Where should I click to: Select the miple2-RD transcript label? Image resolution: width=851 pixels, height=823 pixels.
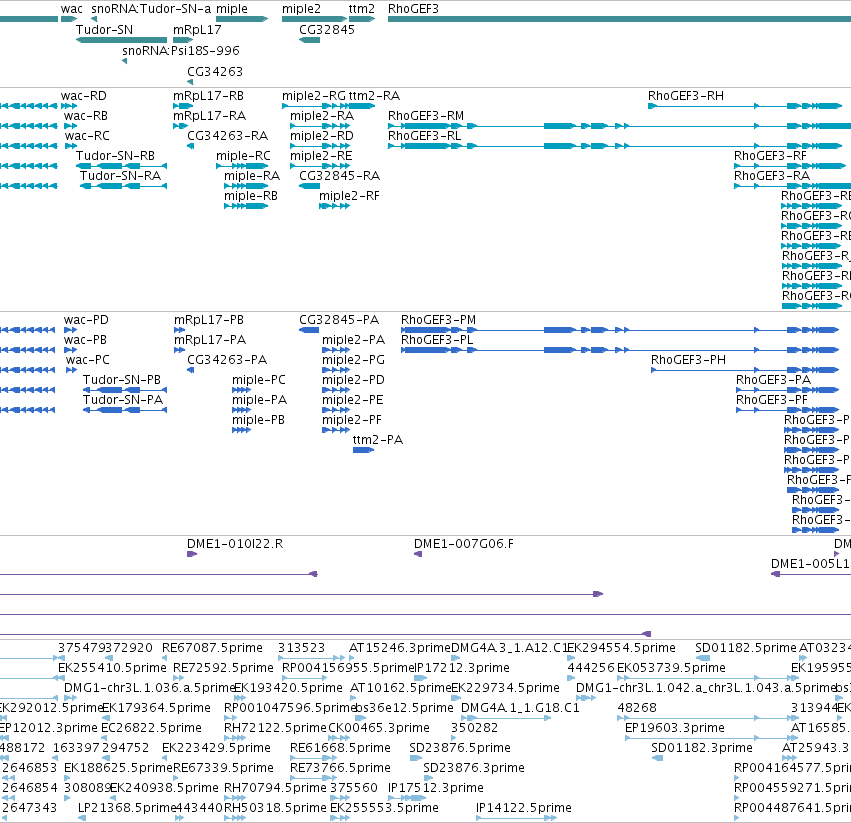pyautogui.click(x=322, y=136)
